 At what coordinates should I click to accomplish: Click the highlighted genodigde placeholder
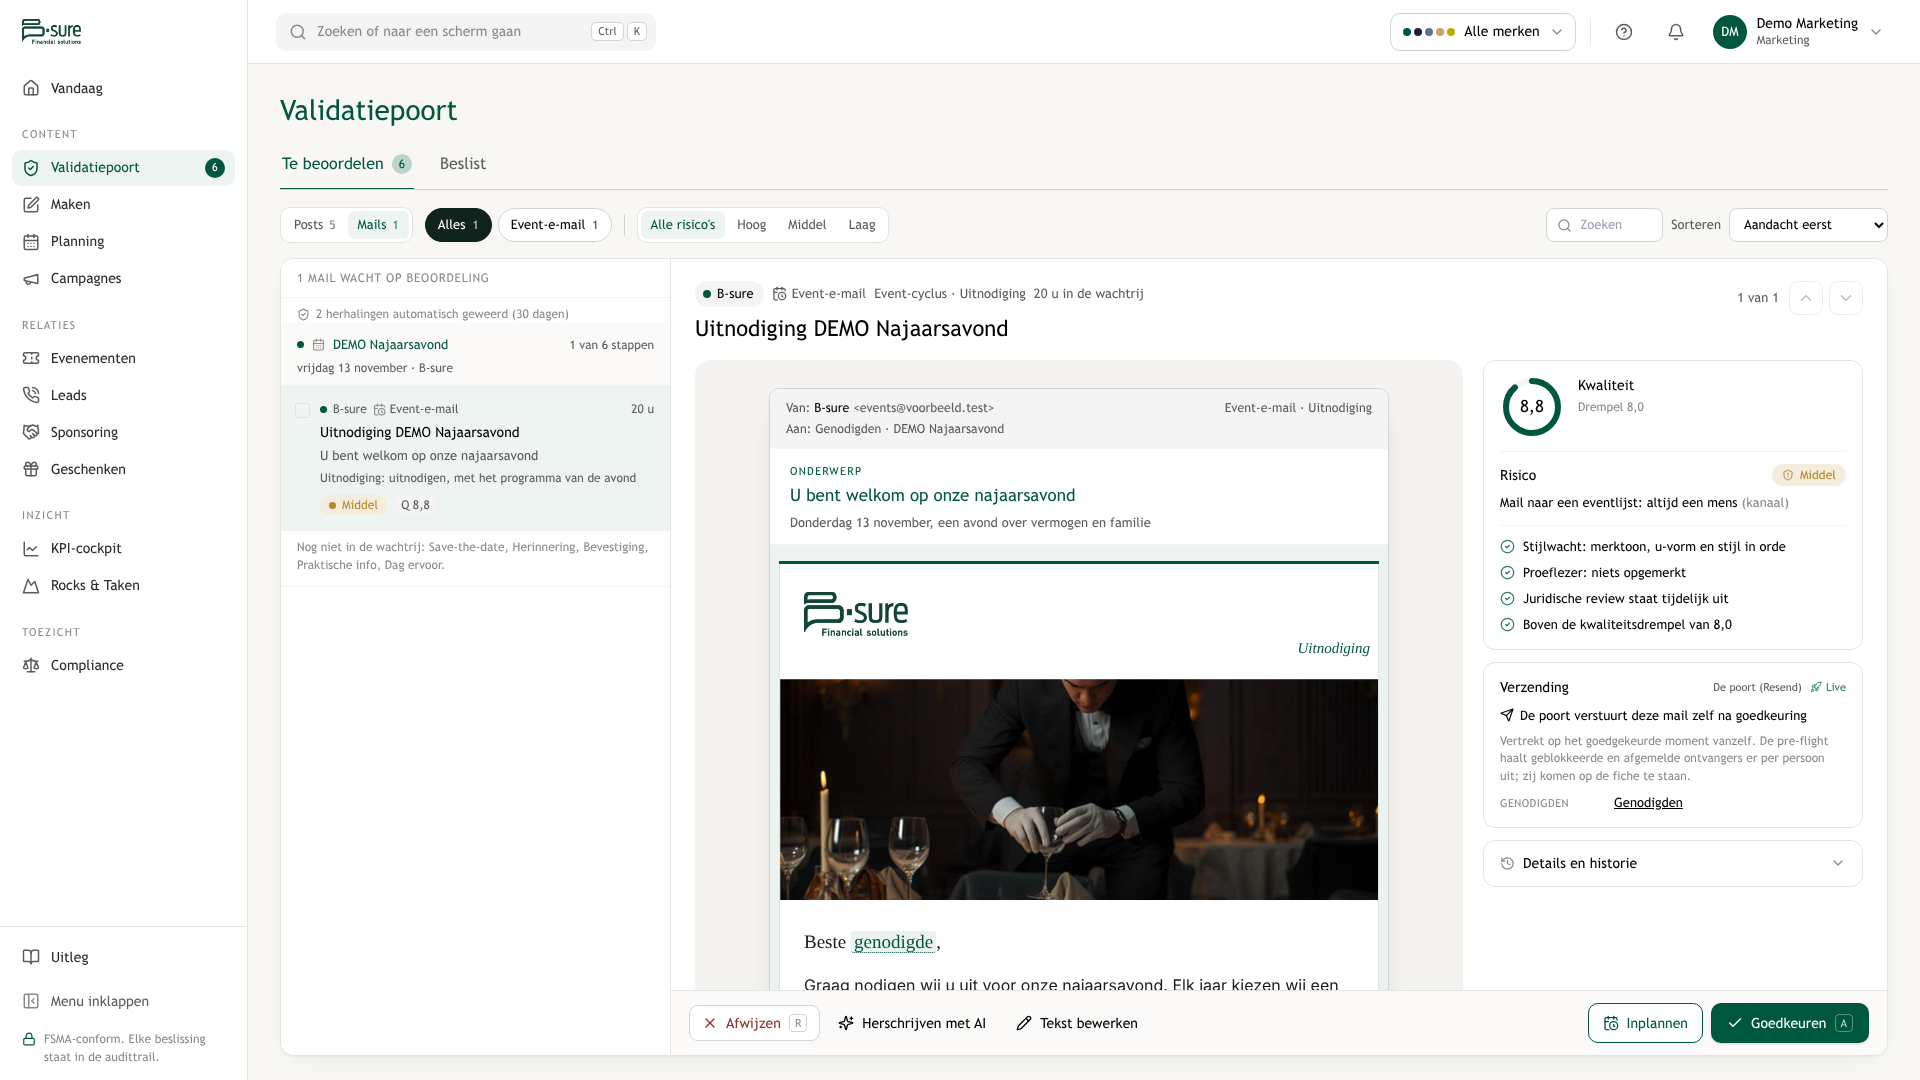[x=894, y=942]
